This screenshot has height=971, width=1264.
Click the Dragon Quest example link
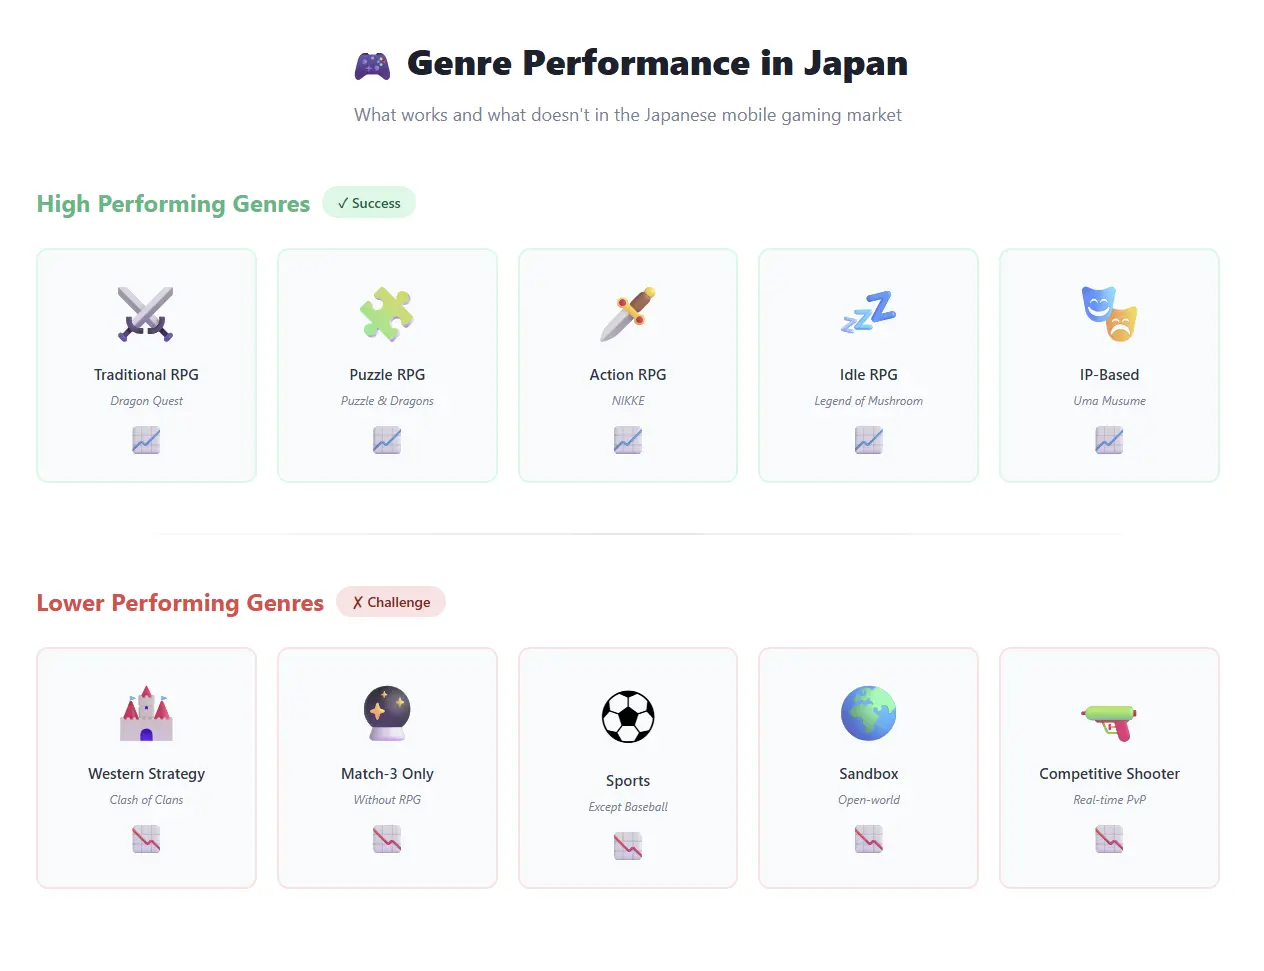click(146, 400)
